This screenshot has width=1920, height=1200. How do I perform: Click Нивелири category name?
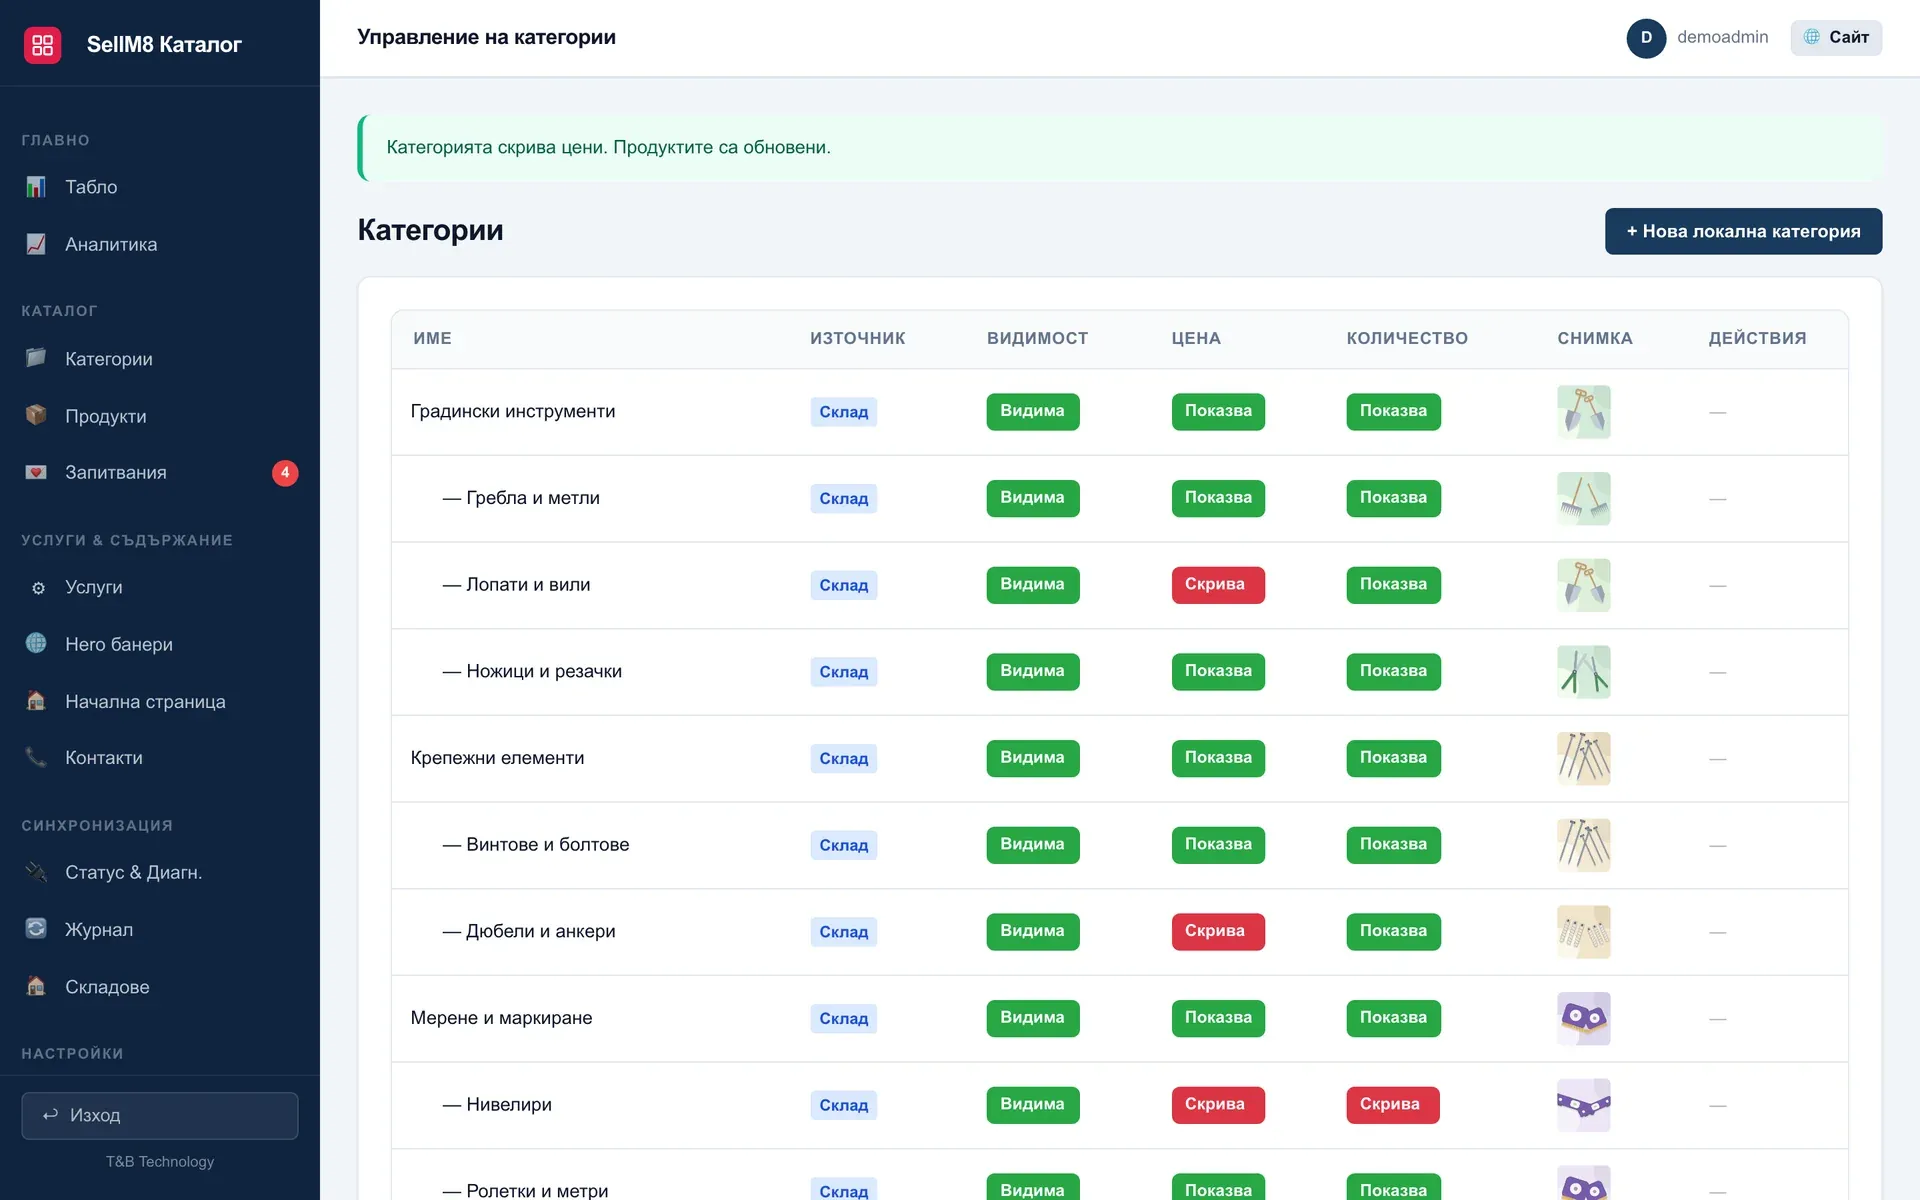click(x=508, y=1105)
